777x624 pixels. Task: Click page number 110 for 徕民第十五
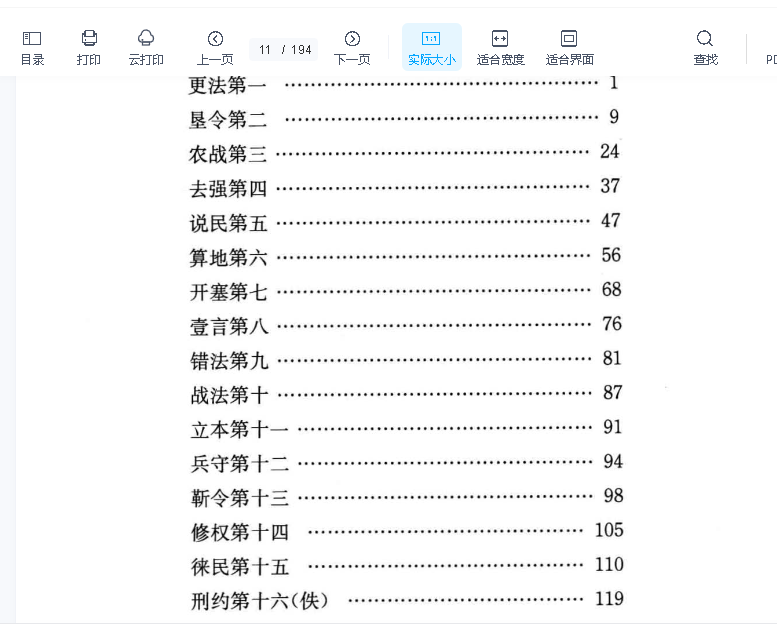point(609,565)
